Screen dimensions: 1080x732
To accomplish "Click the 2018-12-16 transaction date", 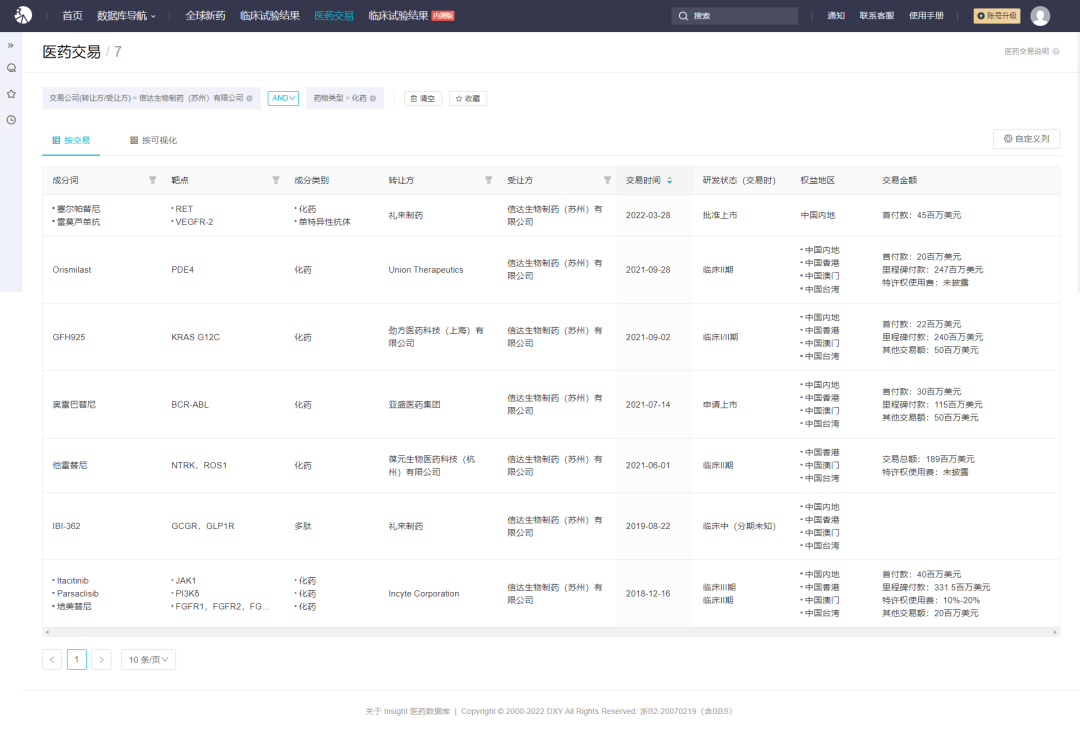I will click(x=648, y=594).
